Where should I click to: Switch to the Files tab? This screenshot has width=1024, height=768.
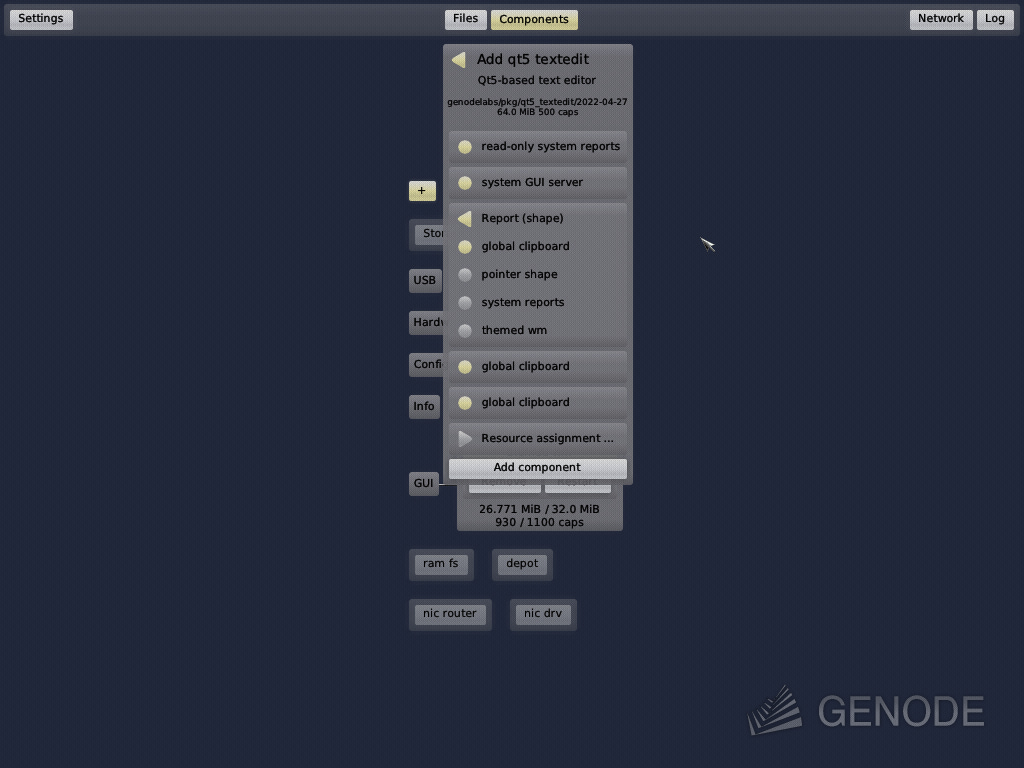click(x=465, y=18)
